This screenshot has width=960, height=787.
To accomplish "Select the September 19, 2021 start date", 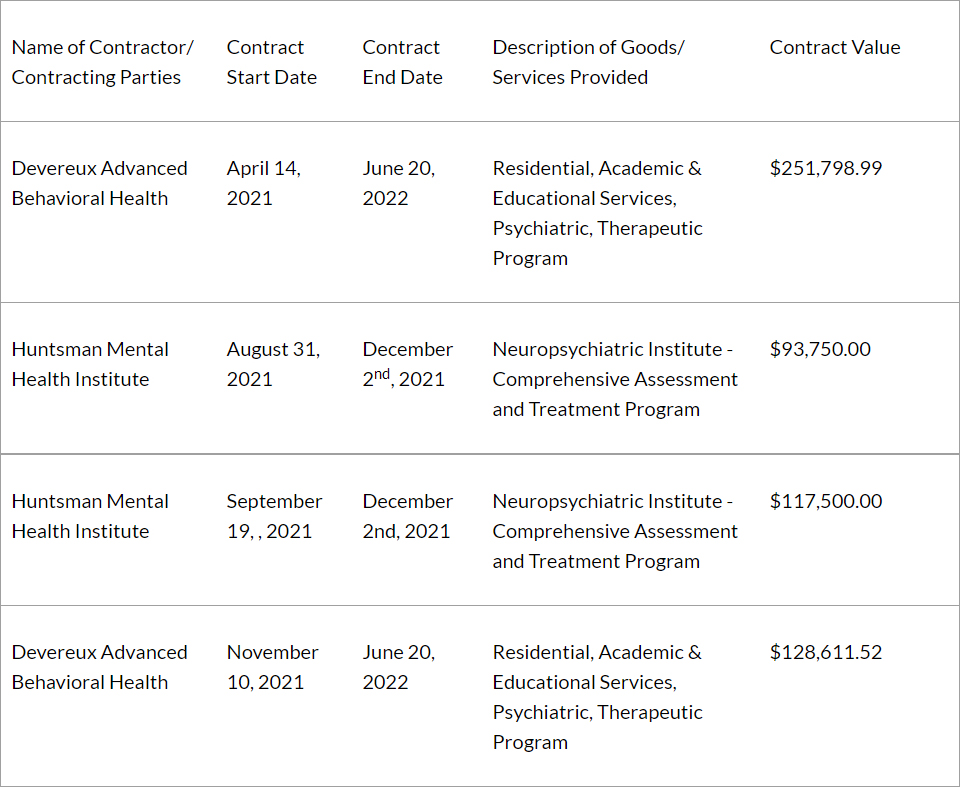I will coord(274,516).
